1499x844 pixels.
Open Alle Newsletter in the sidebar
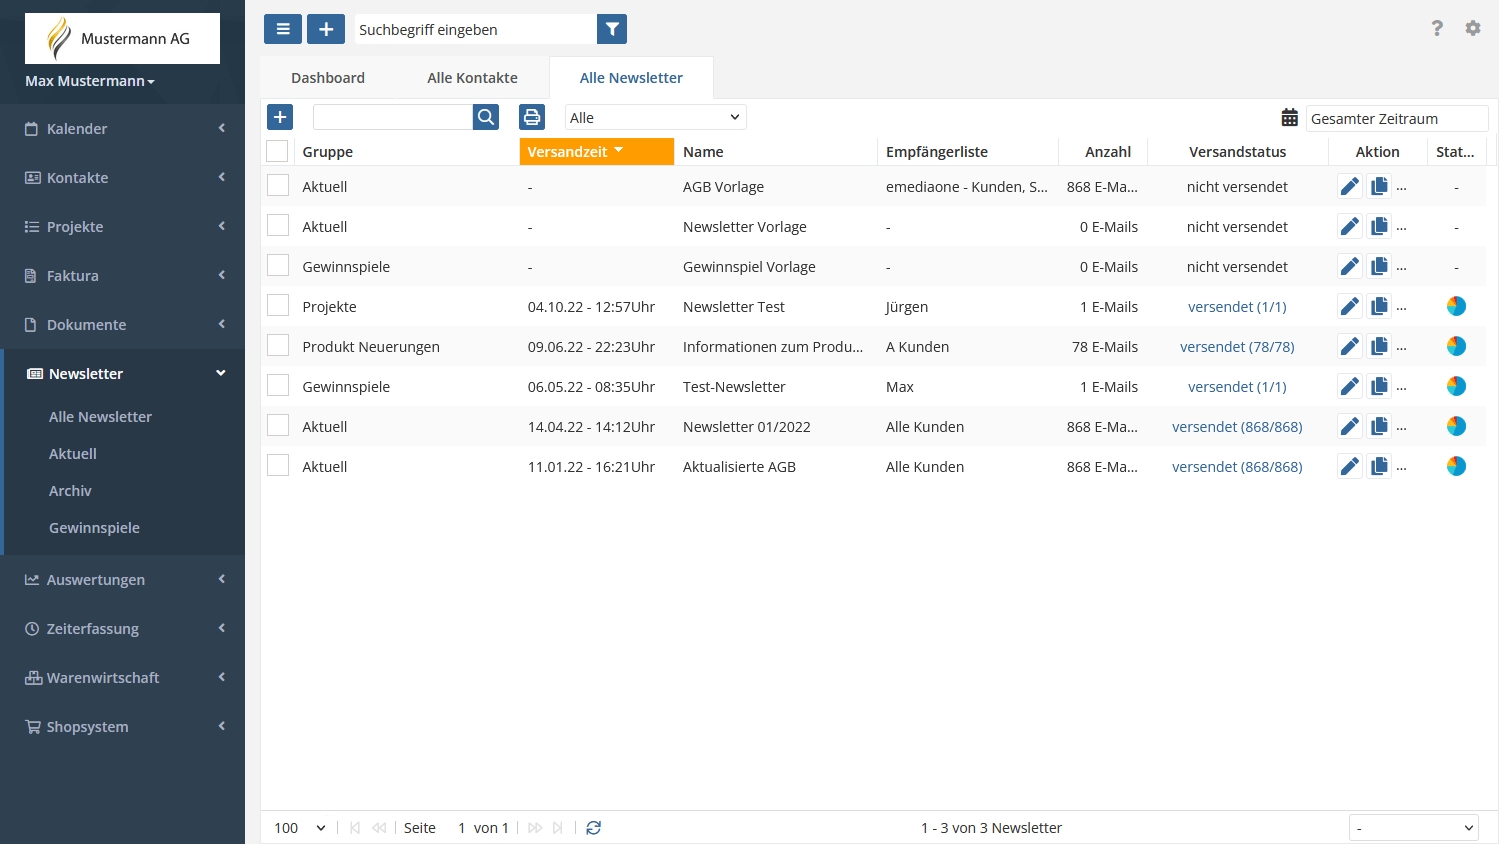[100, 417]
